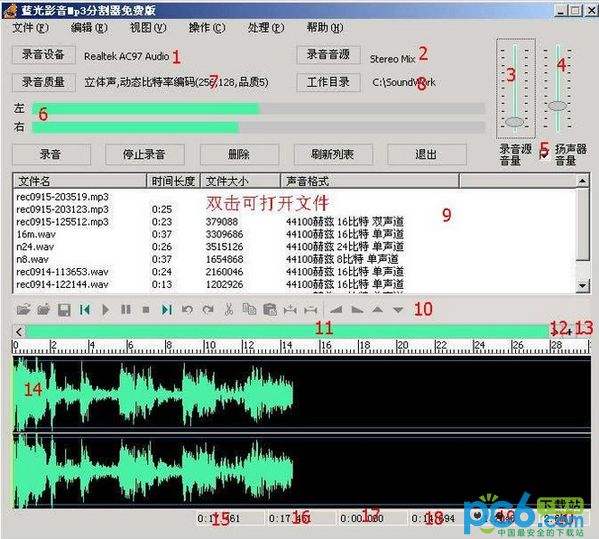Open the 视图 (V) menu
The height and width of the screenshot is (539, 599).
click(148, 28)
